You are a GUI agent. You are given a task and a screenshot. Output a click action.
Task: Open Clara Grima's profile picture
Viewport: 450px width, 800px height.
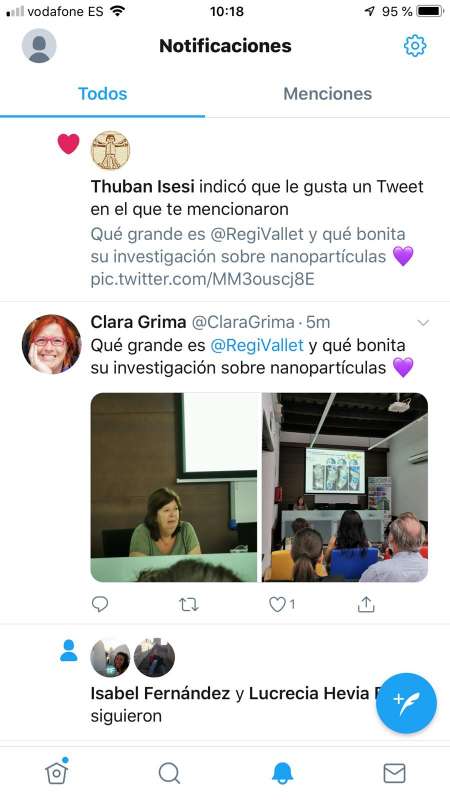52,344
